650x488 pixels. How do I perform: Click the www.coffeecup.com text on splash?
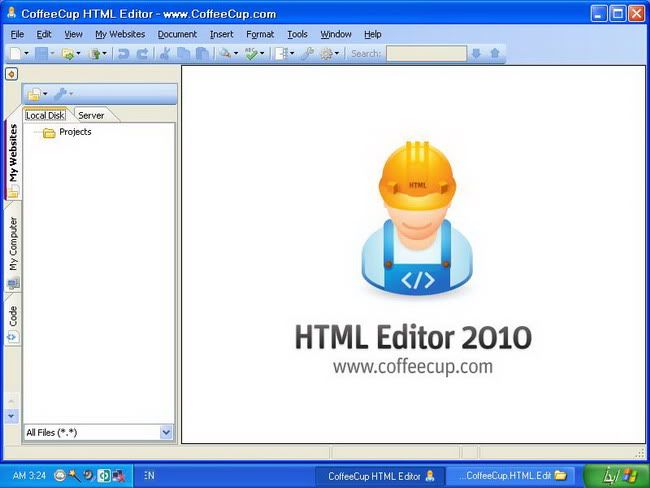pyautogui.click(x=413, y=367)
